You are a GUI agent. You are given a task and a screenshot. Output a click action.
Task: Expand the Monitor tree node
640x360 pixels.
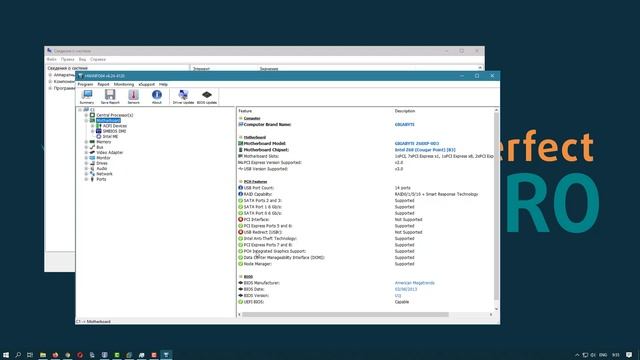(86, 158)
